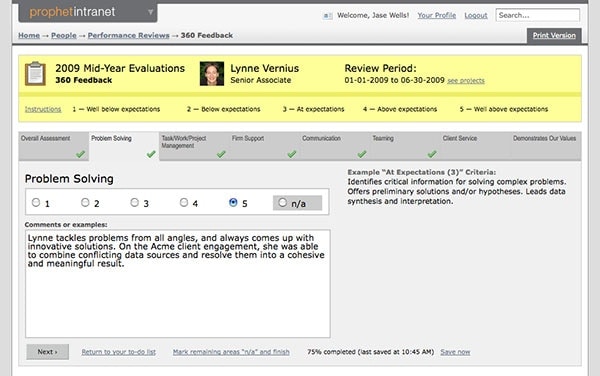
Task: Open the Print Version button
Action: pos(554,36)
